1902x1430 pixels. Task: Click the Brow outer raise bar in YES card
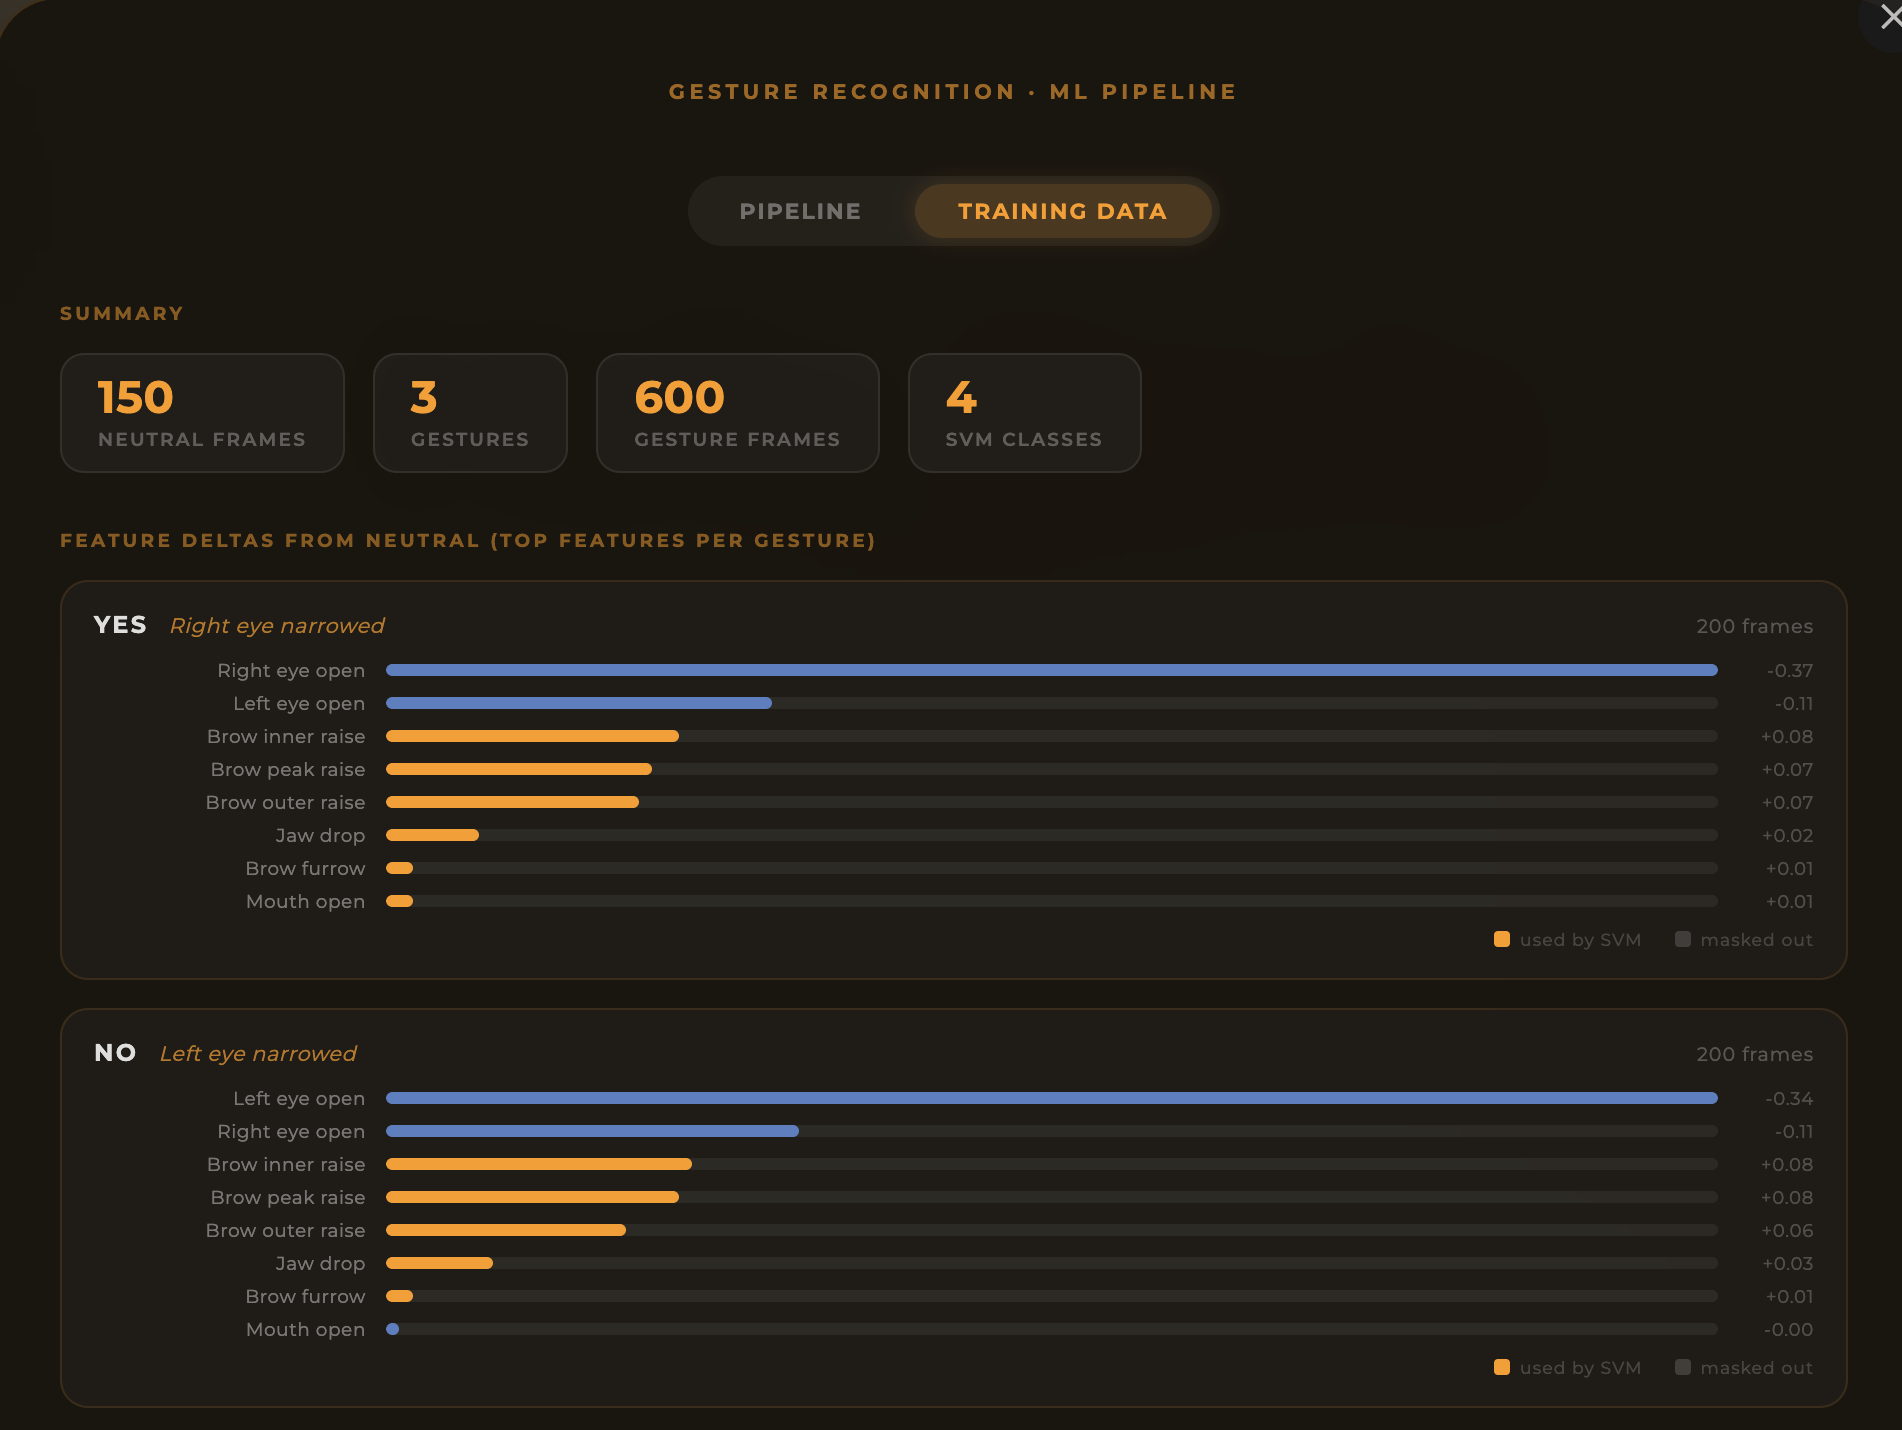[1052, 802]
